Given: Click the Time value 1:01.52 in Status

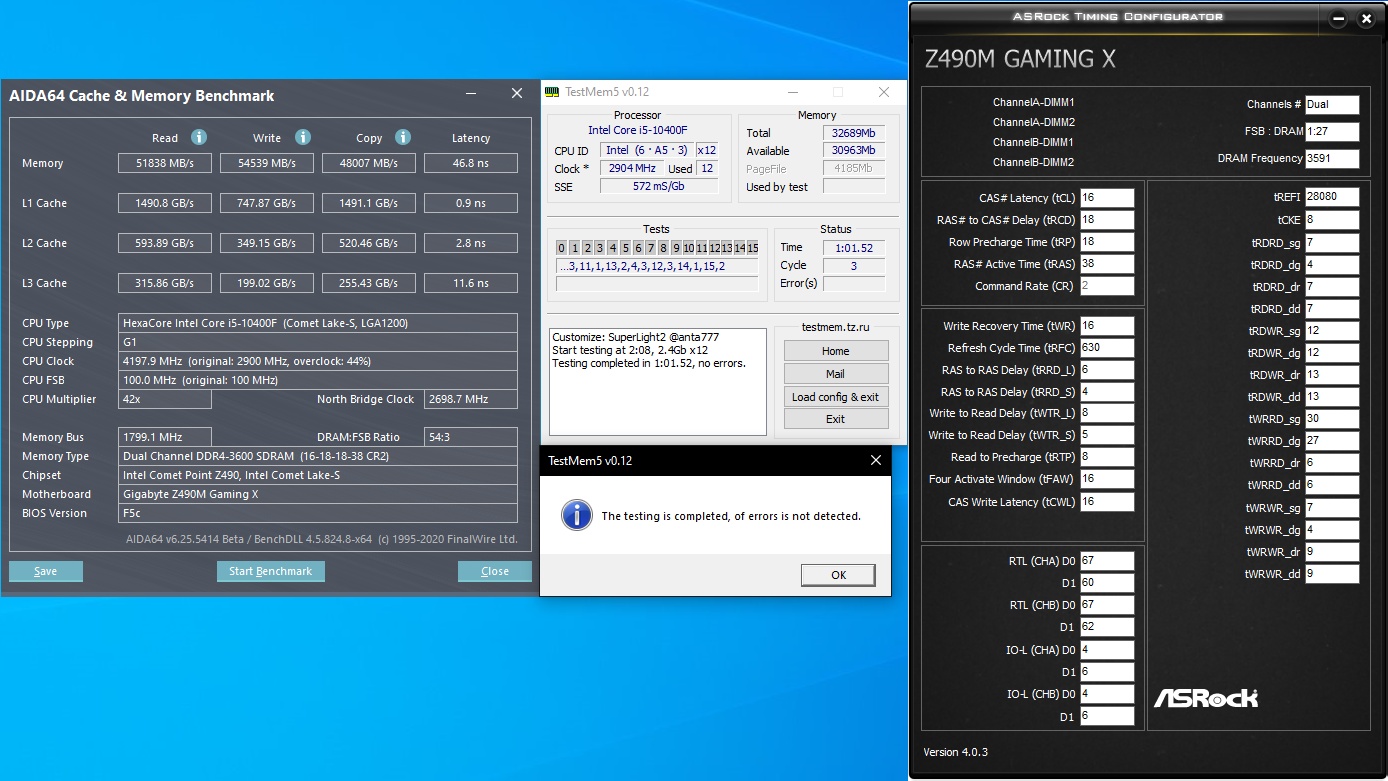Looking at the screenshot, I should 855,248.
